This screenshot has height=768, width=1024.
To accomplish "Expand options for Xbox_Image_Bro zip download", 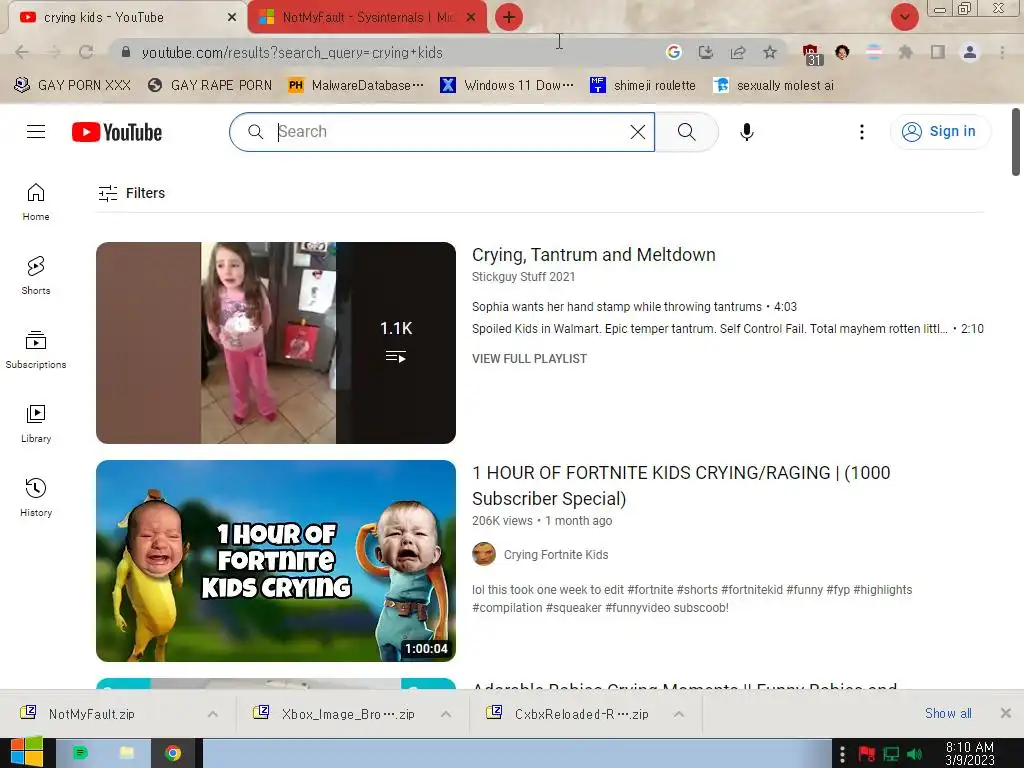I will (x=446, y=714).
